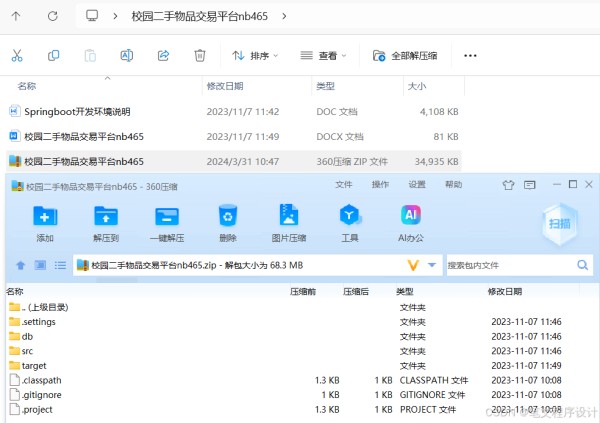Click the skin shirt icon in 360压缩 titlebar
The height and width of the screenshot is (423, 600).
point(508,185)
